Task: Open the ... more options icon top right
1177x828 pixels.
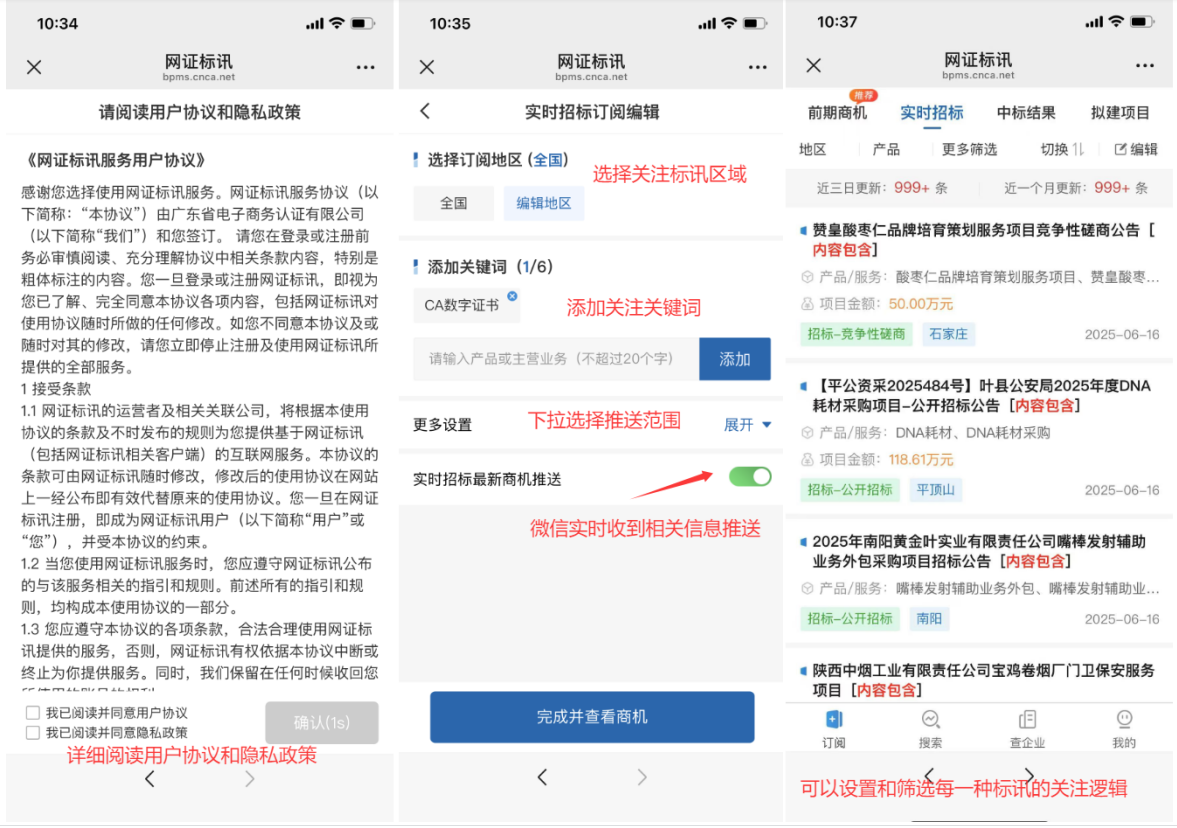Action: pyautogui.click(x=1144, y=64)
